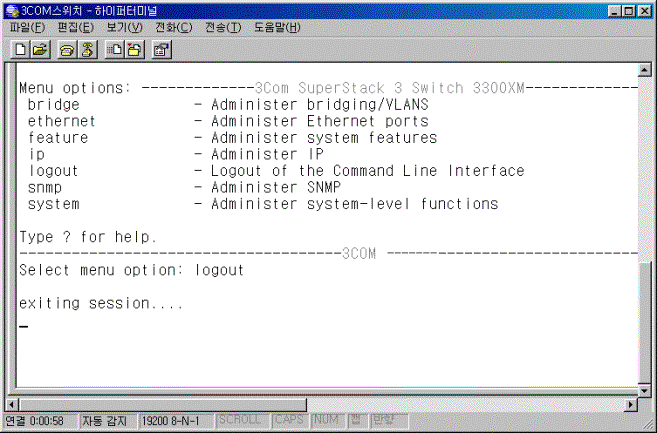Open the 편집(E) menu
Image resolution: width=657 pixels, height=433 pixels.
pos(75,28)
